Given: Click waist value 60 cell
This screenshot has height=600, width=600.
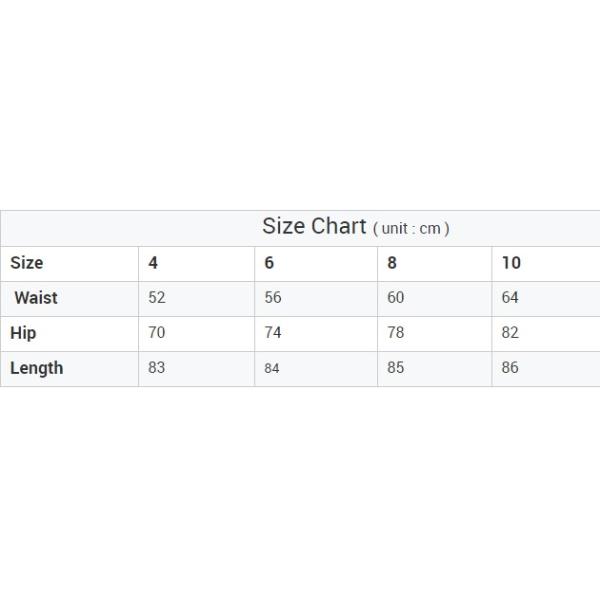Looking at the screenshot, I should [396, 298].
